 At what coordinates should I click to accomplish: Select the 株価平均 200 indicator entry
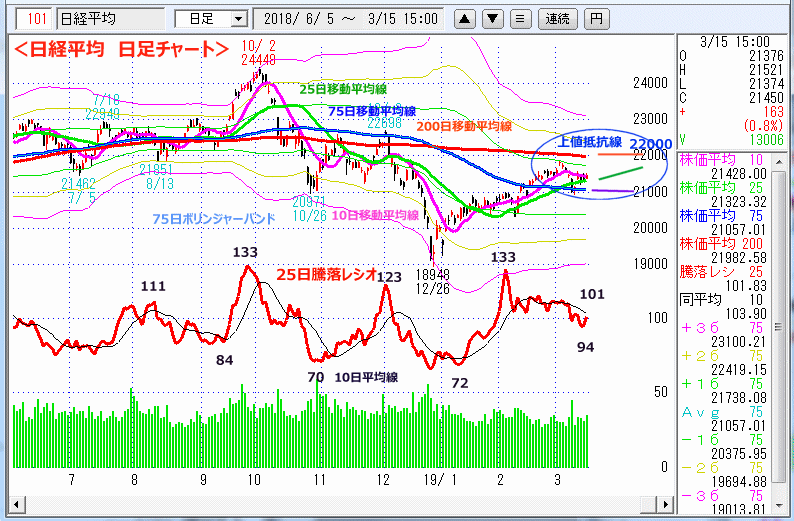tap(735, 243)
